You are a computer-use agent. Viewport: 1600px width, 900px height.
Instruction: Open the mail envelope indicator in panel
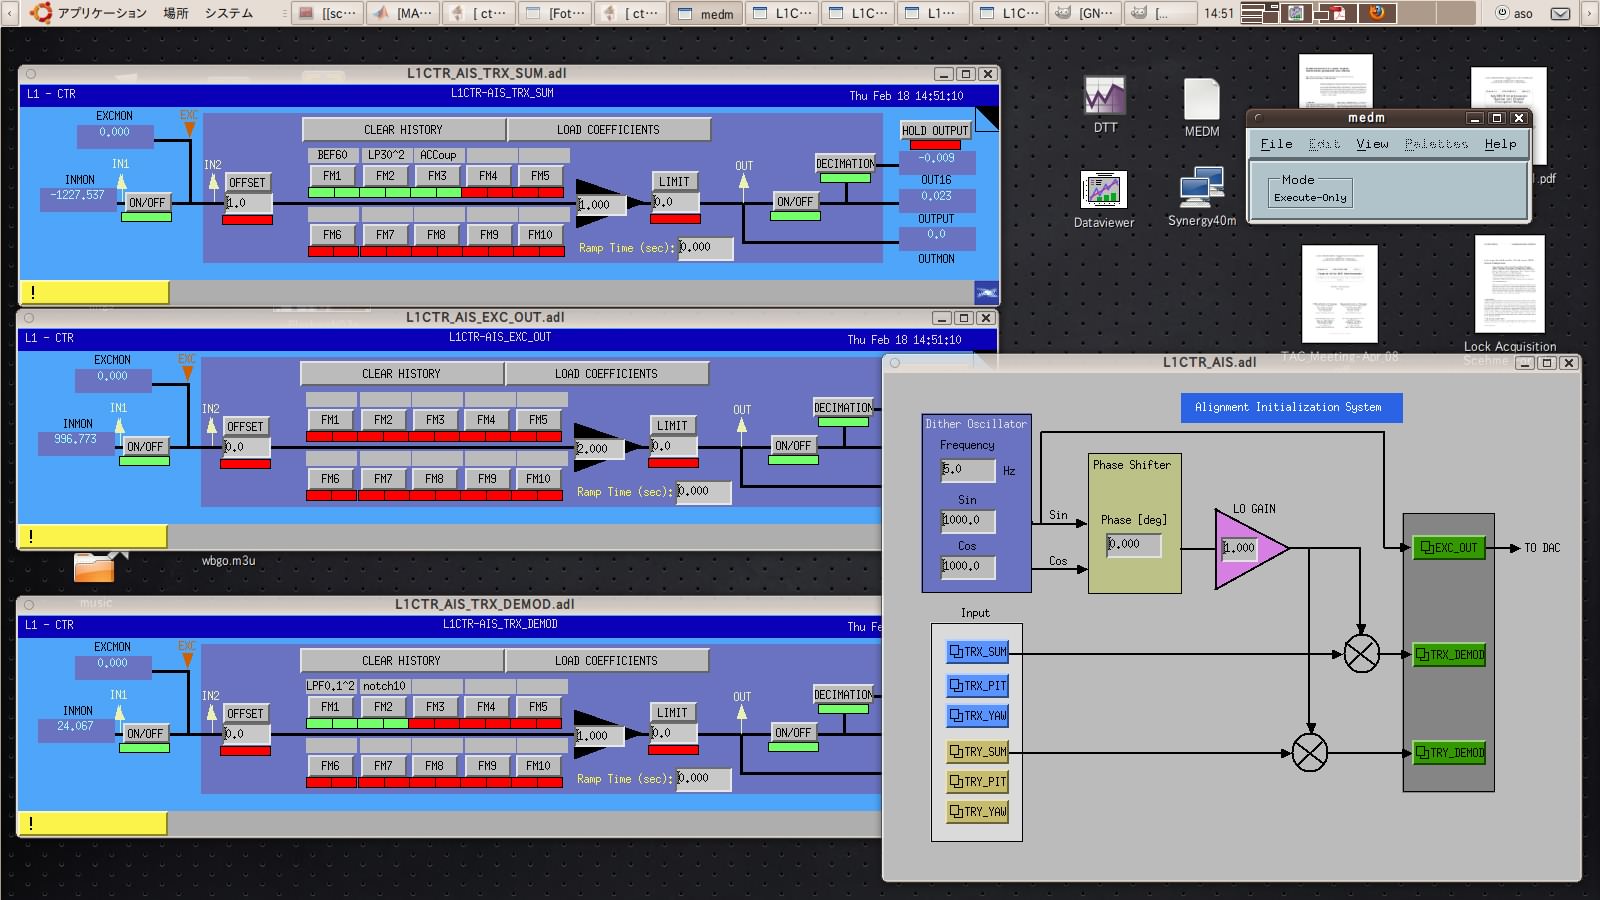pos(1560,13)
